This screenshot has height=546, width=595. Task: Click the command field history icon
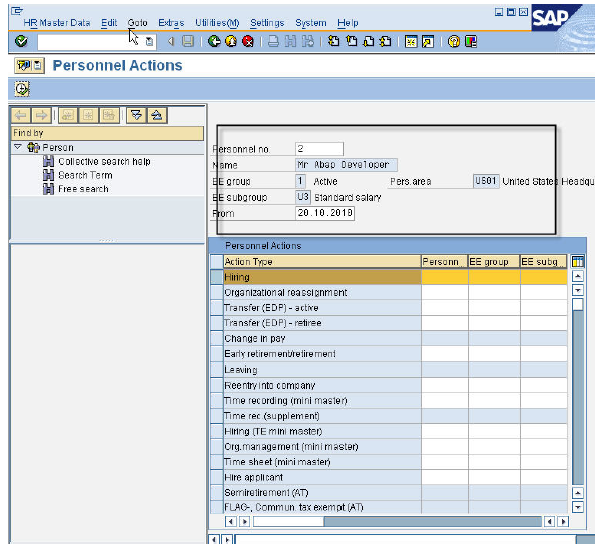pyautogui.click(x=150, y=41)
